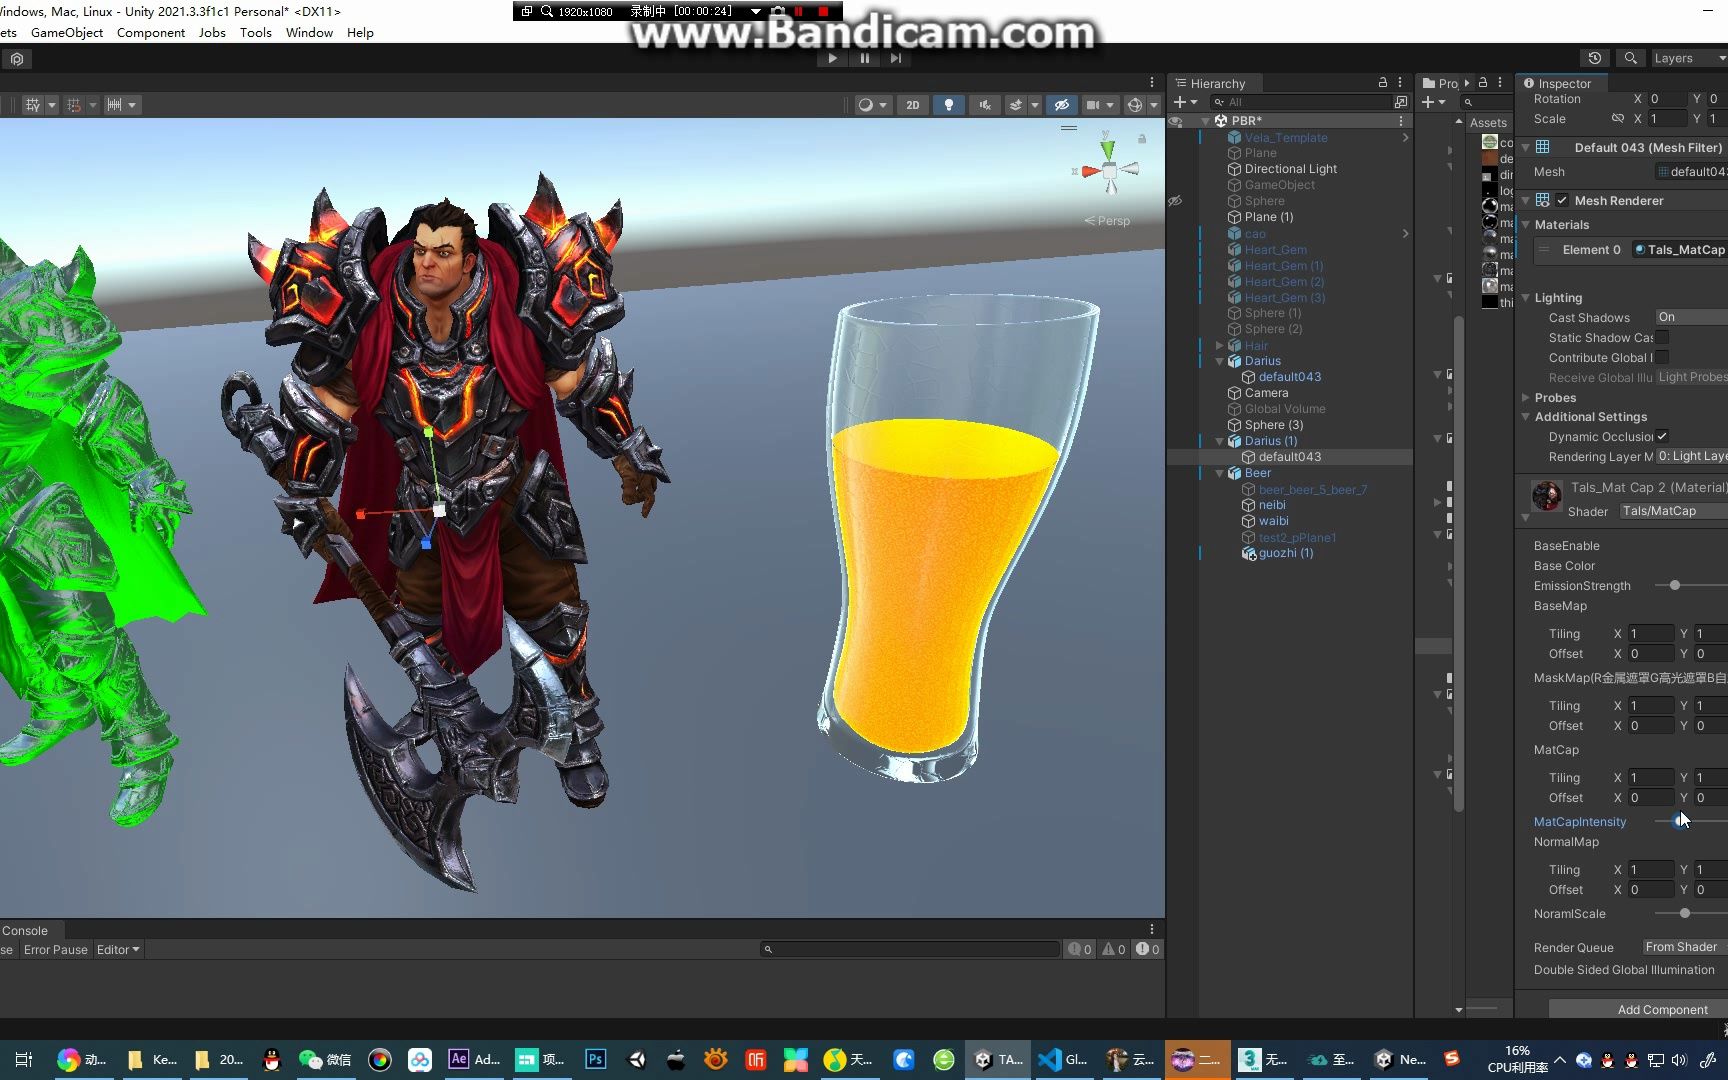Click the scene camera settings icon
The height and width of the screenshot is (1080, 1728).
pos(1093,105)
